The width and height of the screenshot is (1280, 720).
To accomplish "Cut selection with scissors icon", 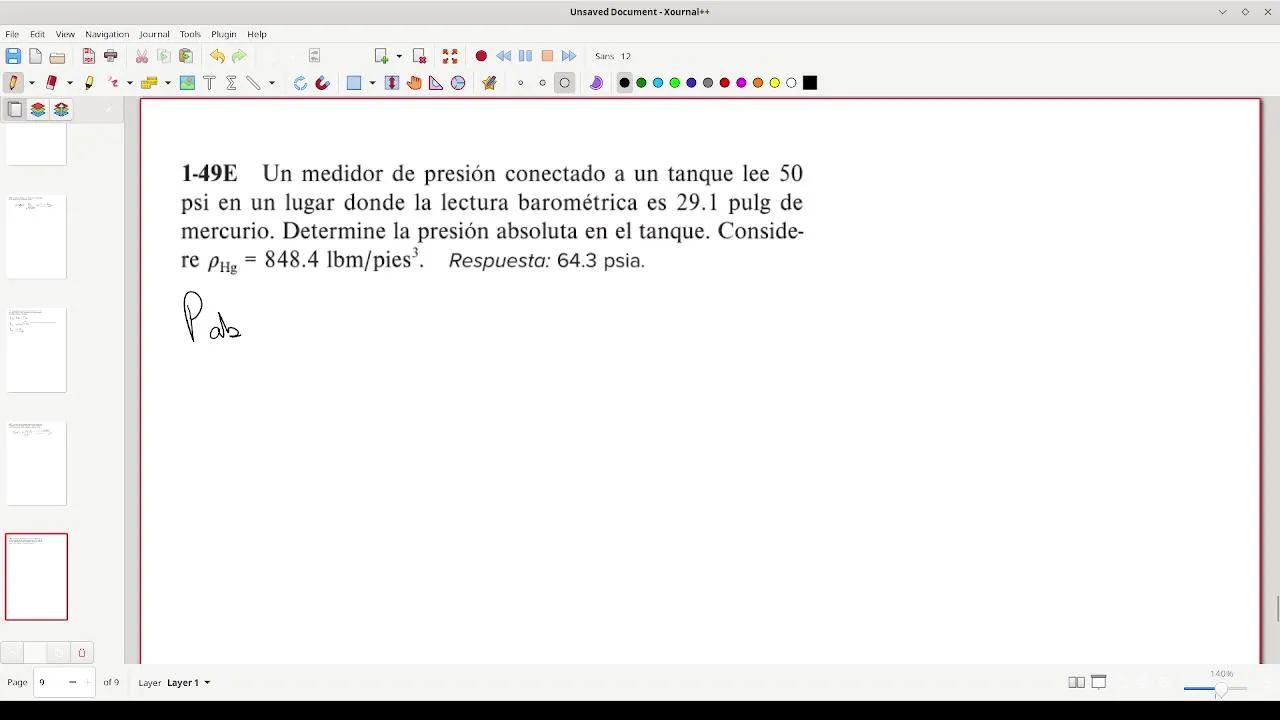I will pyautogui.click(x=142, y=56).
